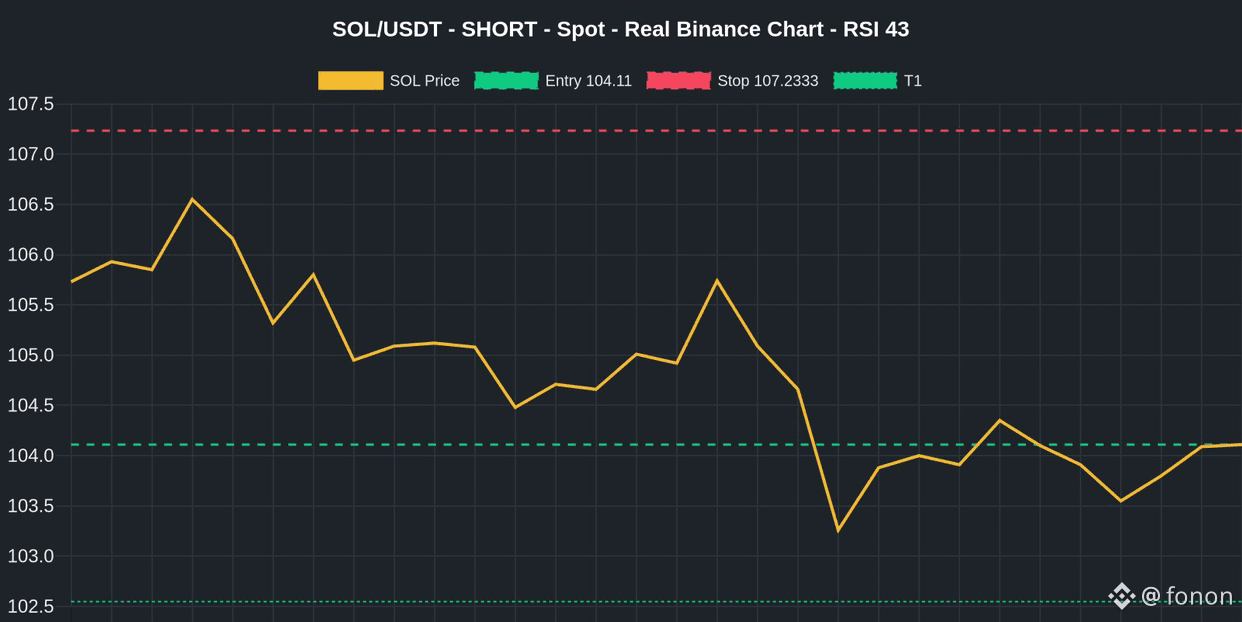This screenshot has width=1242, height=622.
Task: Click the 102.5 y-axis label
Action: click(31, 607)
